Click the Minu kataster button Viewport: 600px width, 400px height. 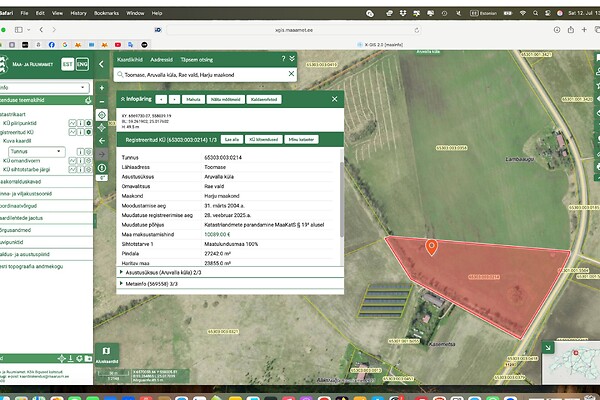[300, 139]
